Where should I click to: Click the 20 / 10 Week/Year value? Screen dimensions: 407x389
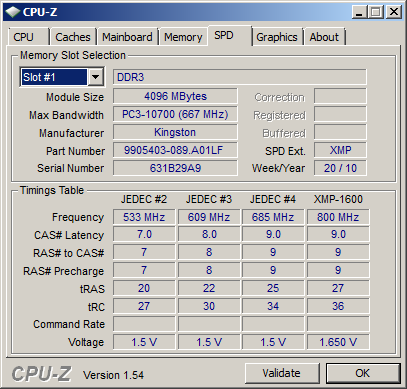pos(340,168)
